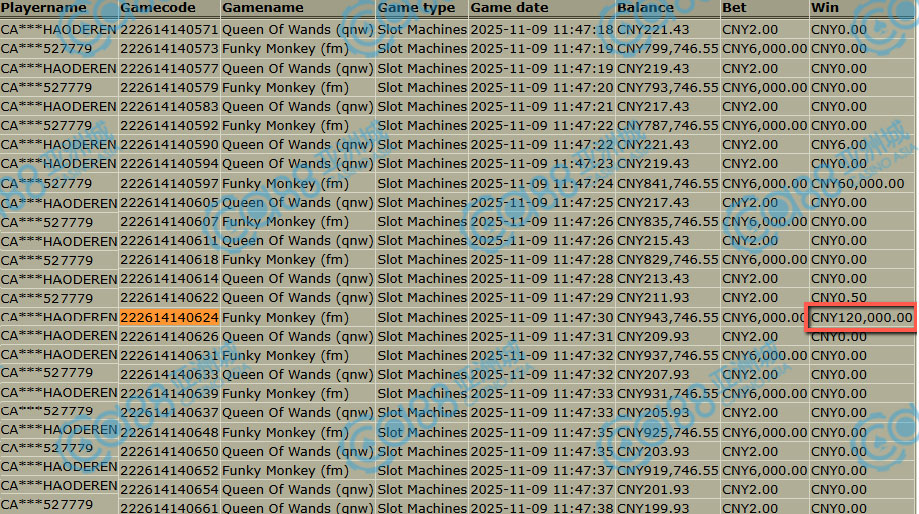919x514 pixels.
Task: Click the Gamecode column header
Action: click(x=156, y=8)
